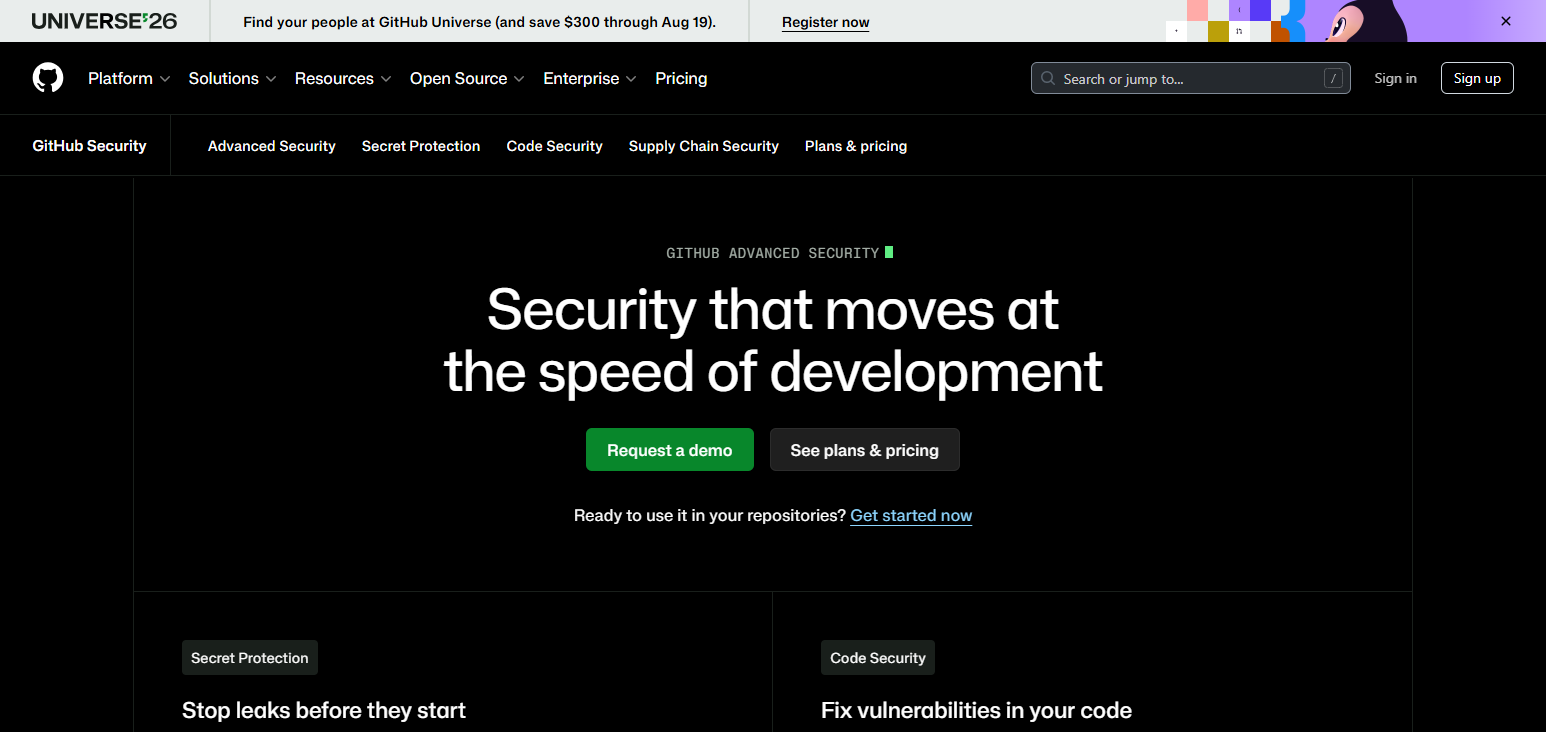The height and width of the screenshot is (732, 1546).
Task: Click 'Security that moves at' headline
Action: tap(772, 309)
